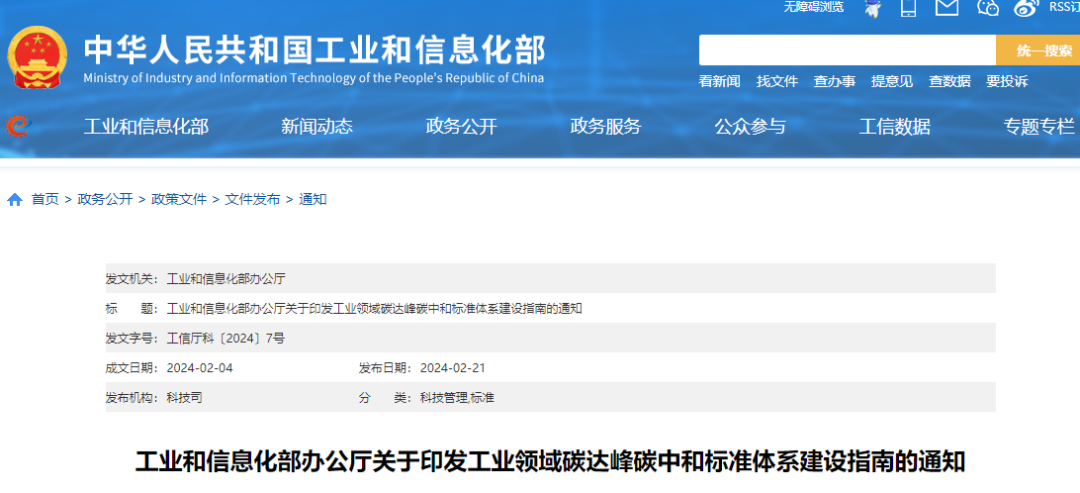Open the RSS subscription link

coord(1064,7)
